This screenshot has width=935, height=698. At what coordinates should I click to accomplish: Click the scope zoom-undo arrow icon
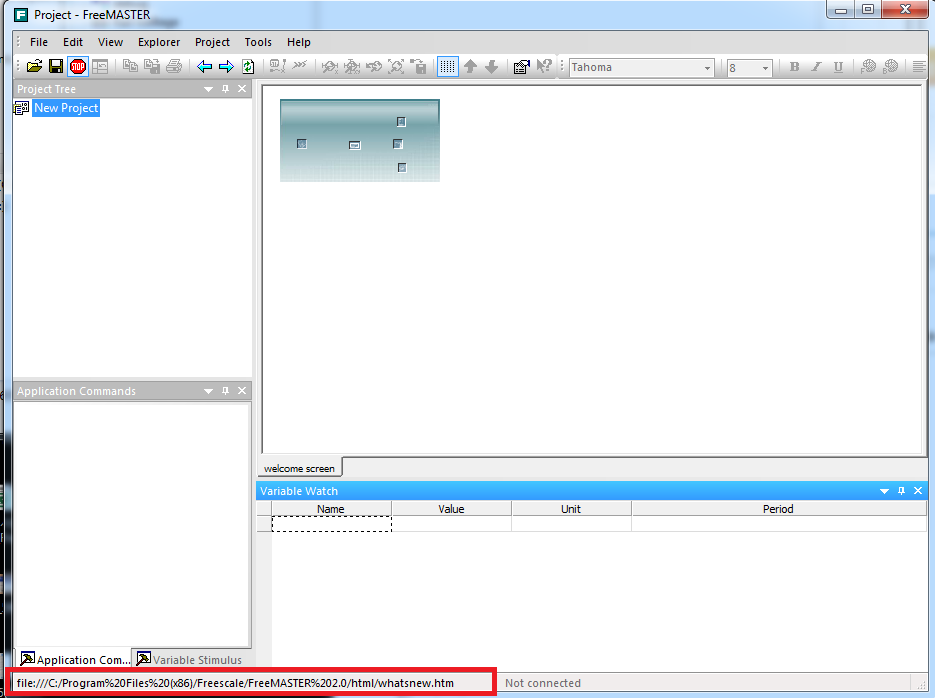point(374,66)
